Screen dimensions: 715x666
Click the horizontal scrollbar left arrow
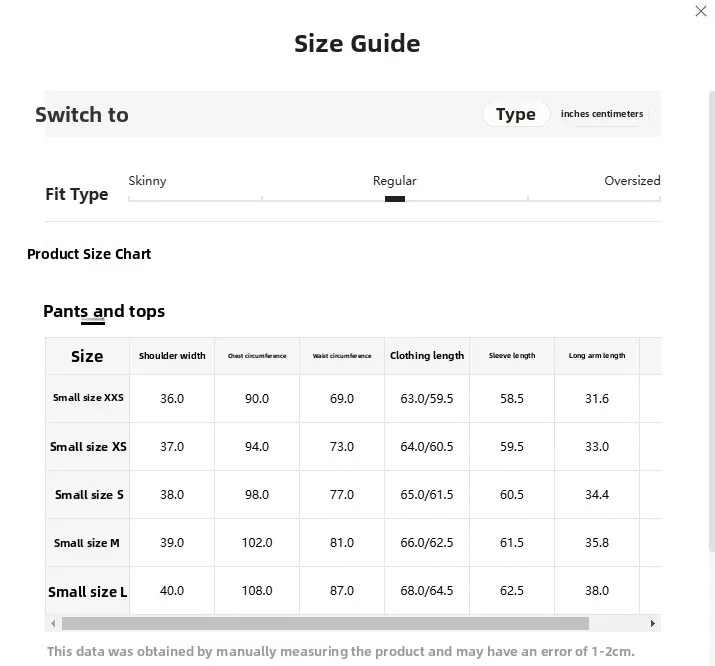tap(53, 623)
